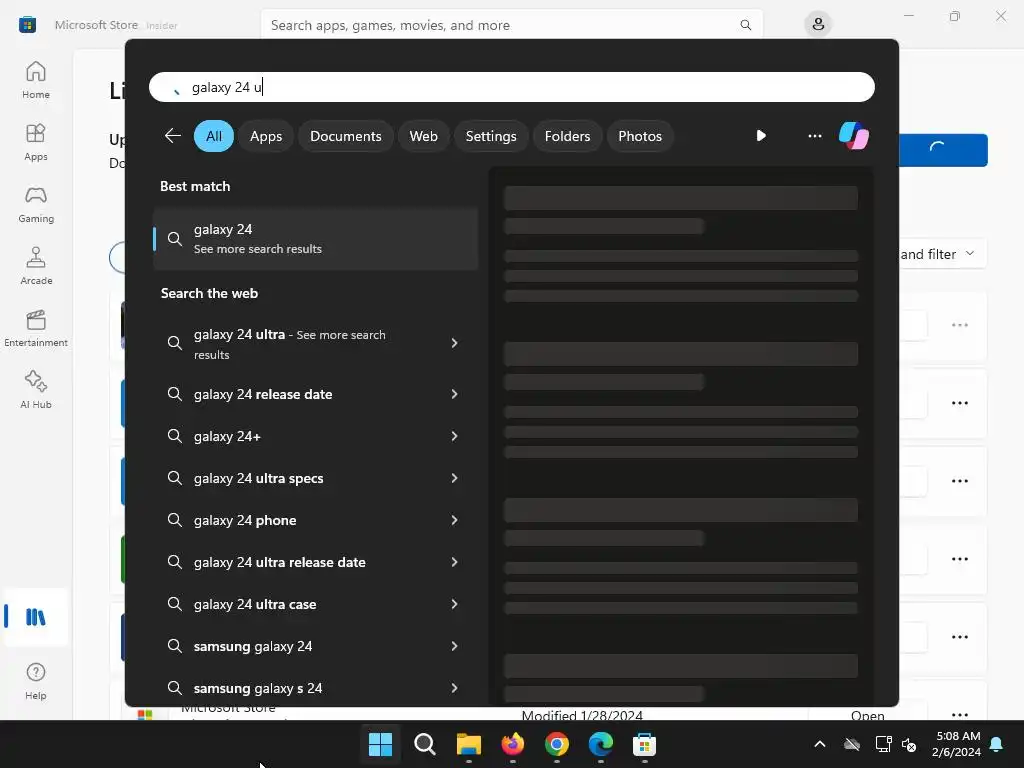Expand chevron for galaxy 24 release date
Viewport: 1024px width, 768px height.
(455, 394)
